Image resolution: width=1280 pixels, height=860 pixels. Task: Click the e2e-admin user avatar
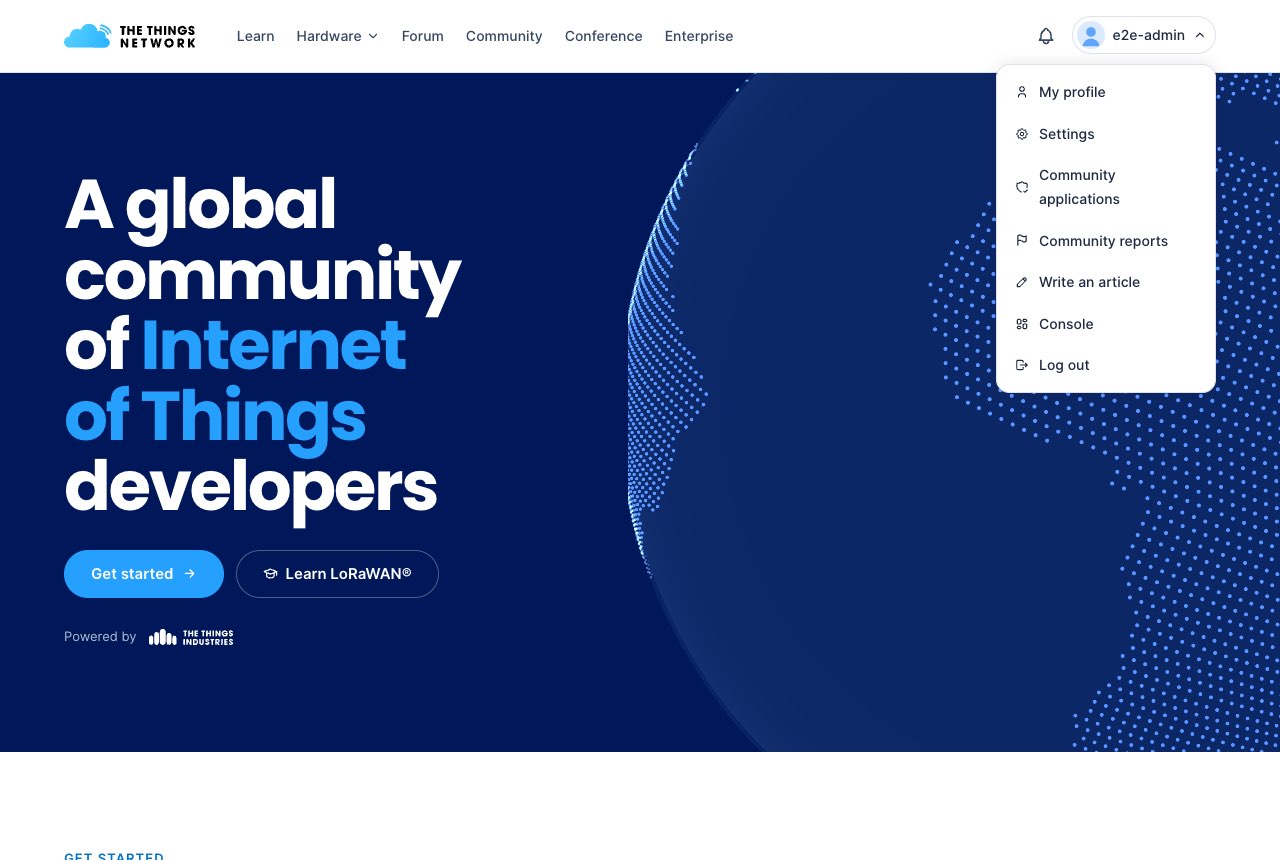point(1091,35)
